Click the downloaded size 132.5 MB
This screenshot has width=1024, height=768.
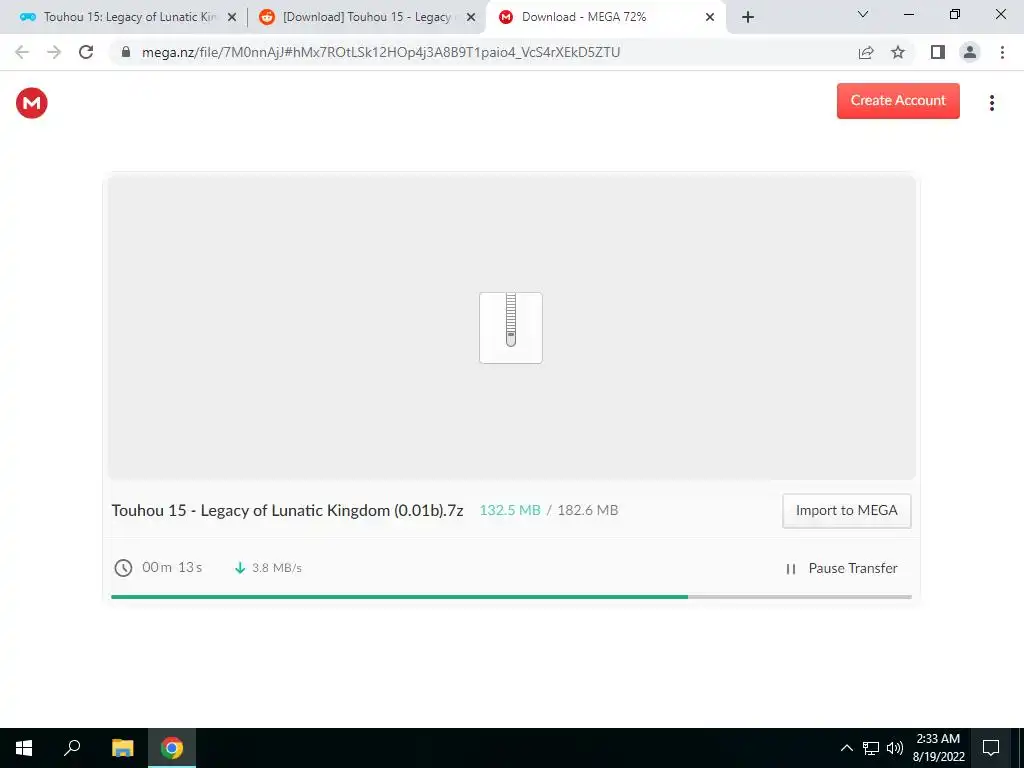coord(510,510)
